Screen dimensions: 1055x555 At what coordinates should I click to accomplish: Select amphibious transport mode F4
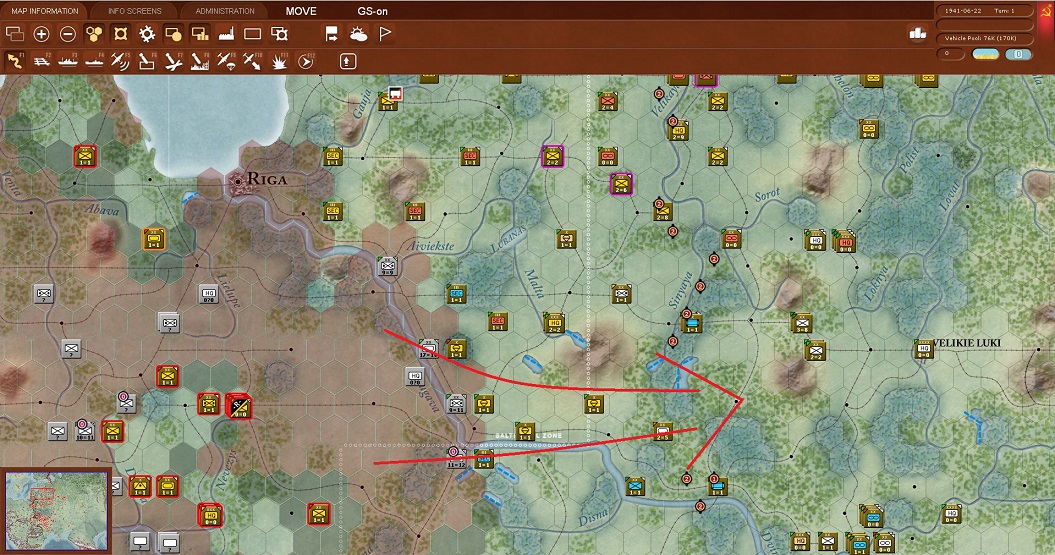coord(94,61)
